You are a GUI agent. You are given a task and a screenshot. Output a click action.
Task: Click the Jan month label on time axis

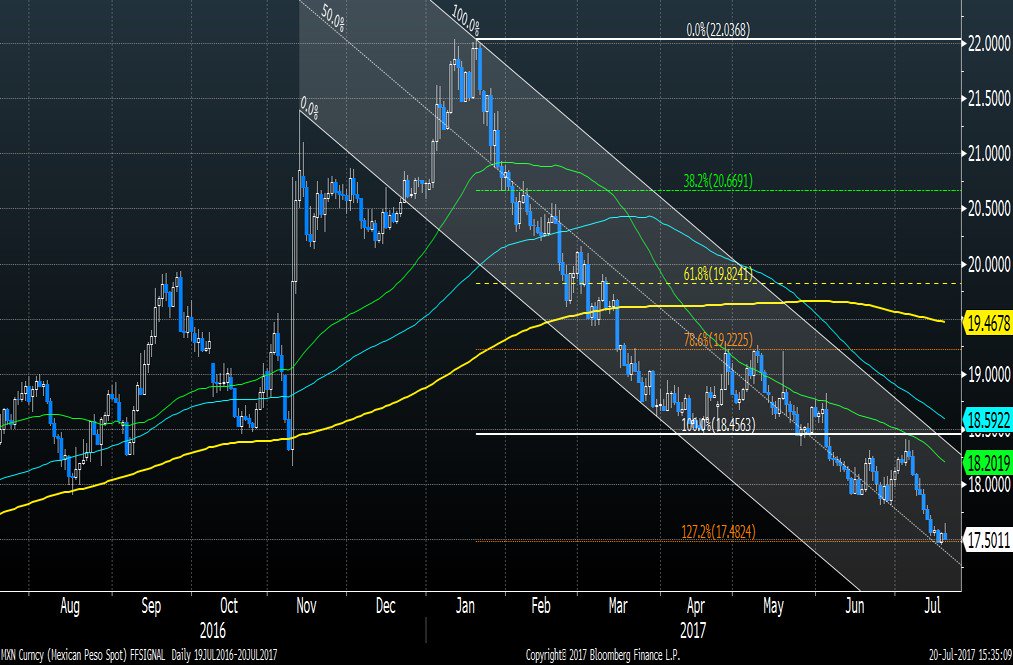[x=465, y=606]
